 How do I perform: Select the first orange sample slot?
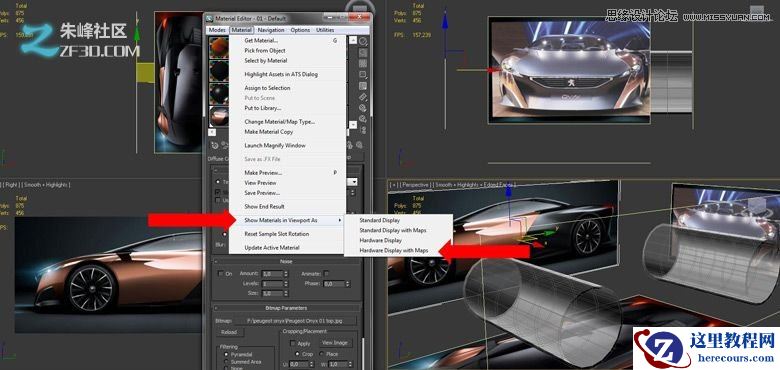(x=219, y=48)
